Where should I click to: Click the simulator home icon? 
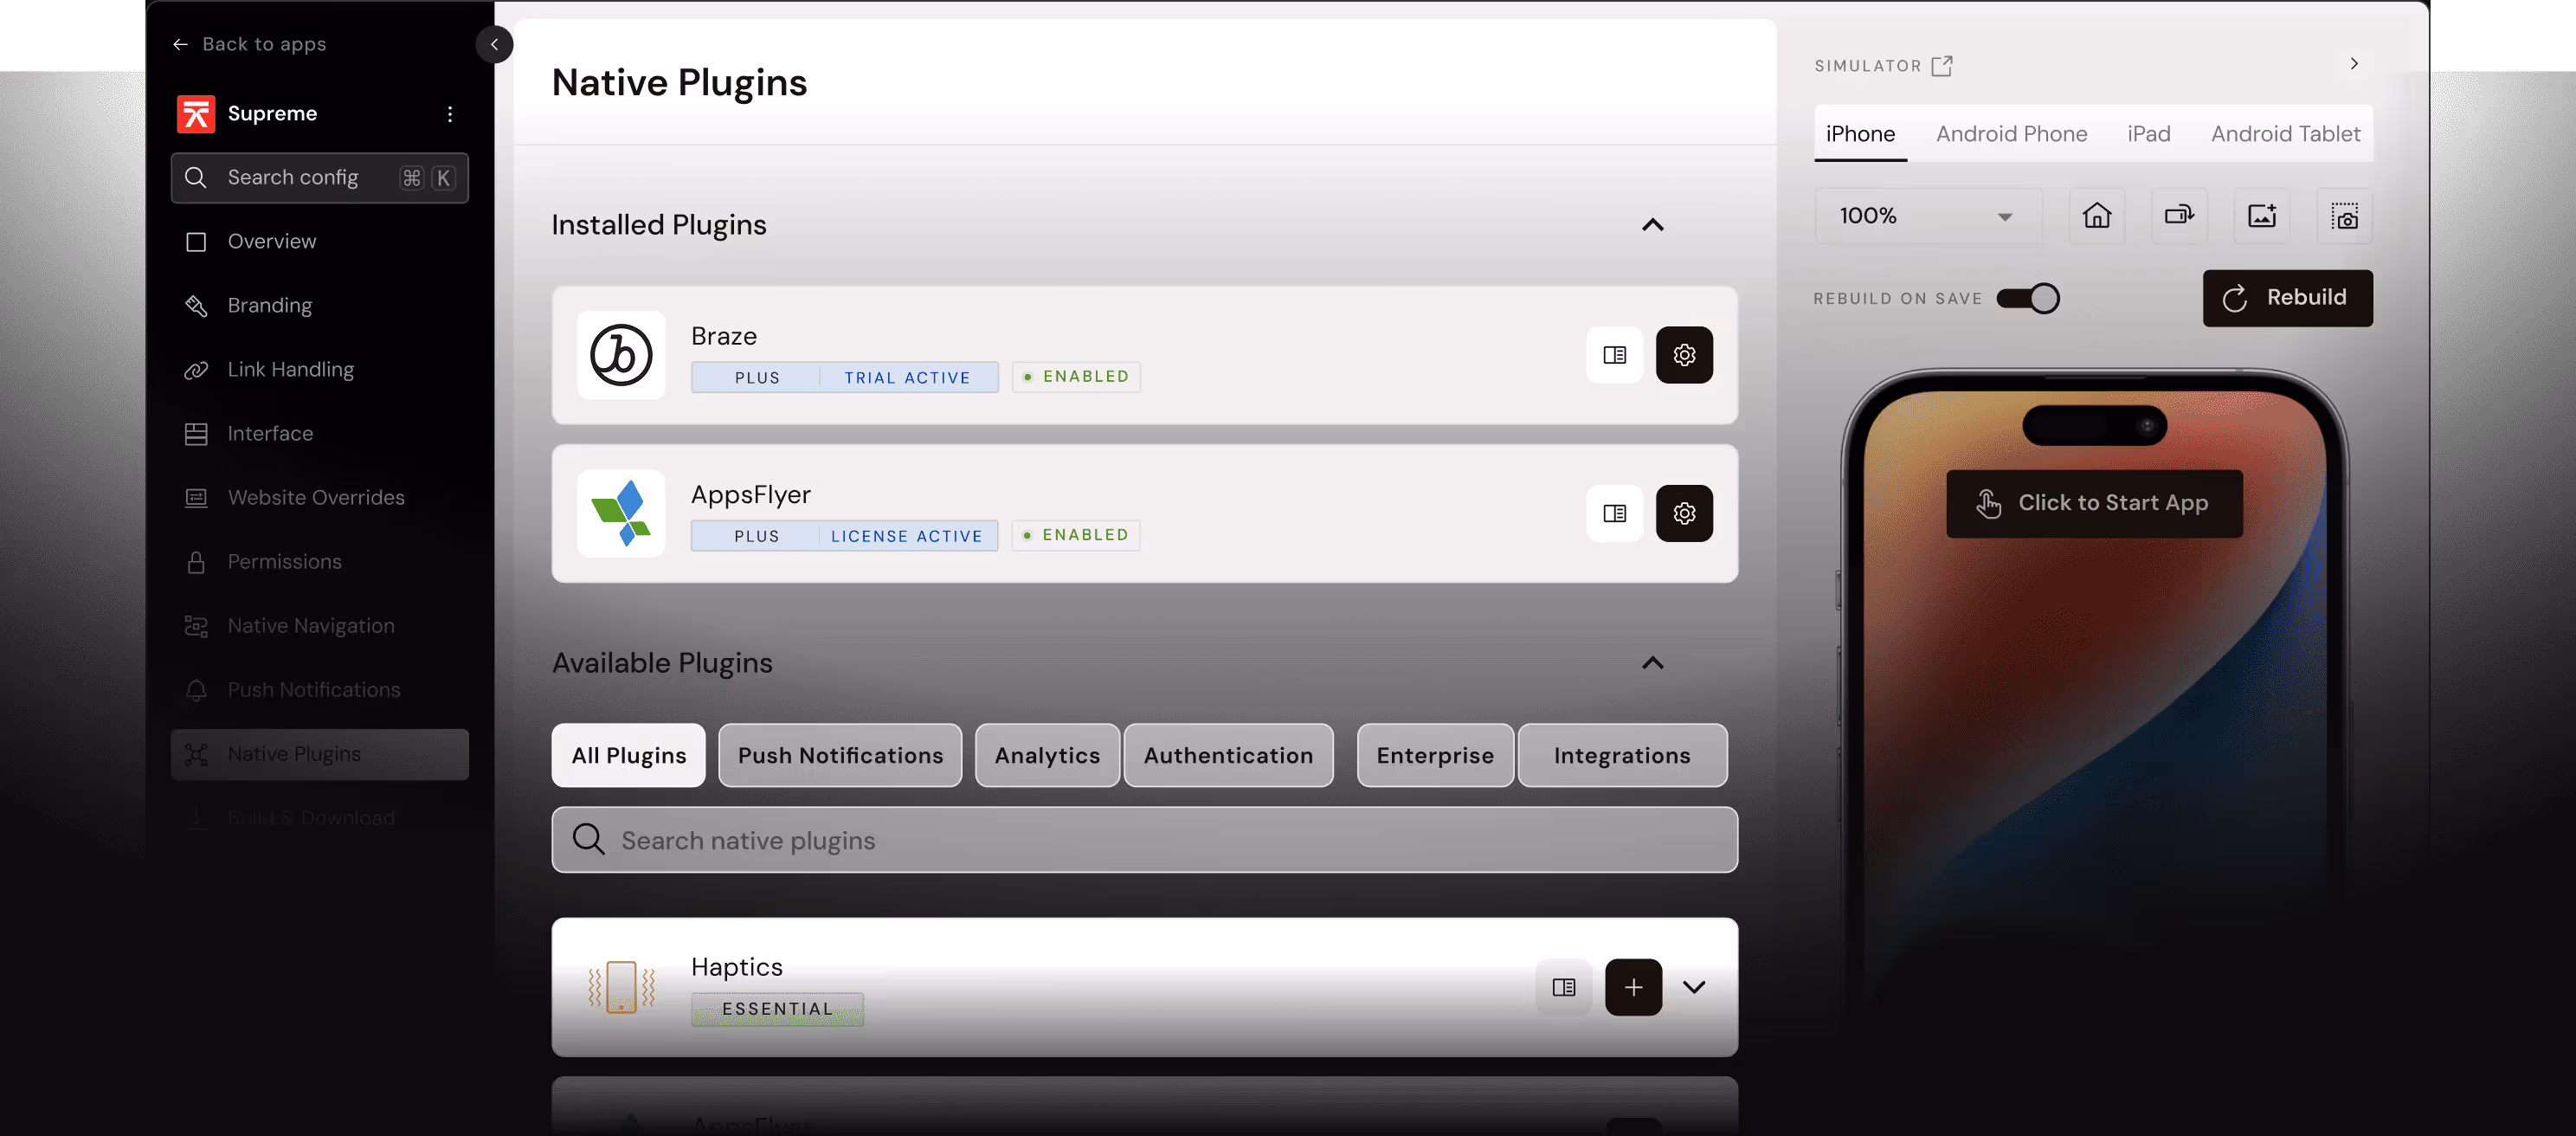tap(2097, 215)
